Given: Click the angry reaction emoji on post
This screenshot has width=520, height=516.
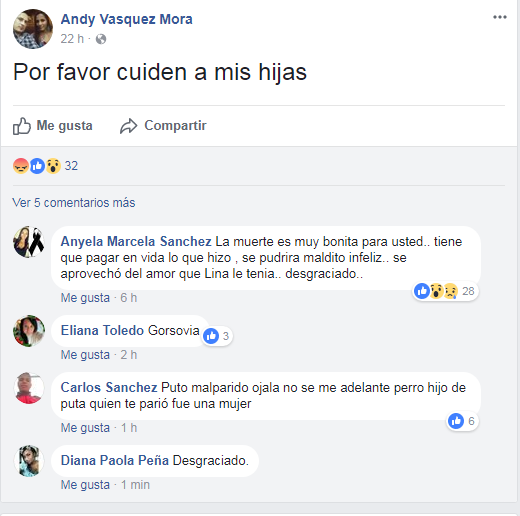Looking at the screenshot, I should point(21,166).
